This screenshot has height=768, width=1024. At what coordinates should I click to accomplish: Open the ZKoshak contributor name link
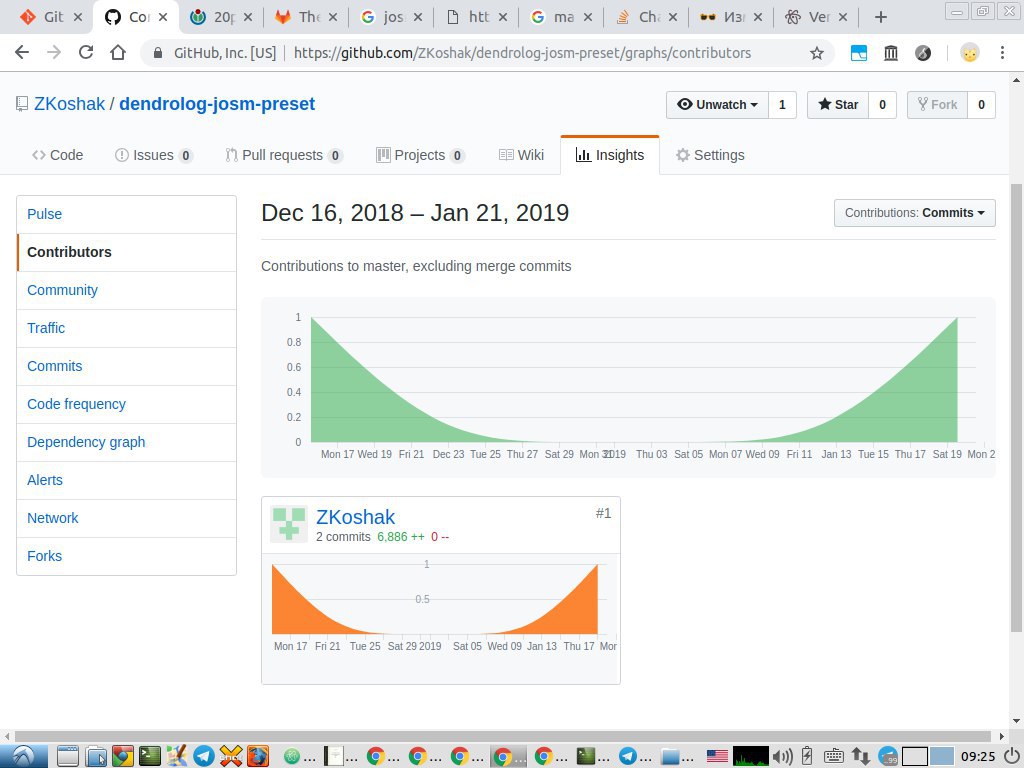click(x=355, y=517)
